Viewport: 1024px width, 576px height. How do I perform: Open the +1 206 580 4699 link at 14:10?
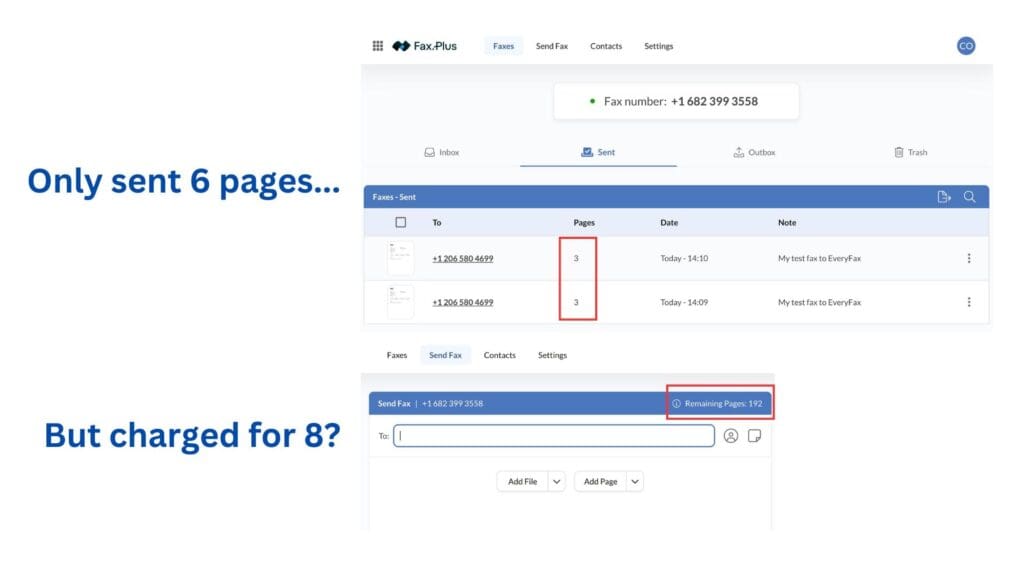[462, 258]
